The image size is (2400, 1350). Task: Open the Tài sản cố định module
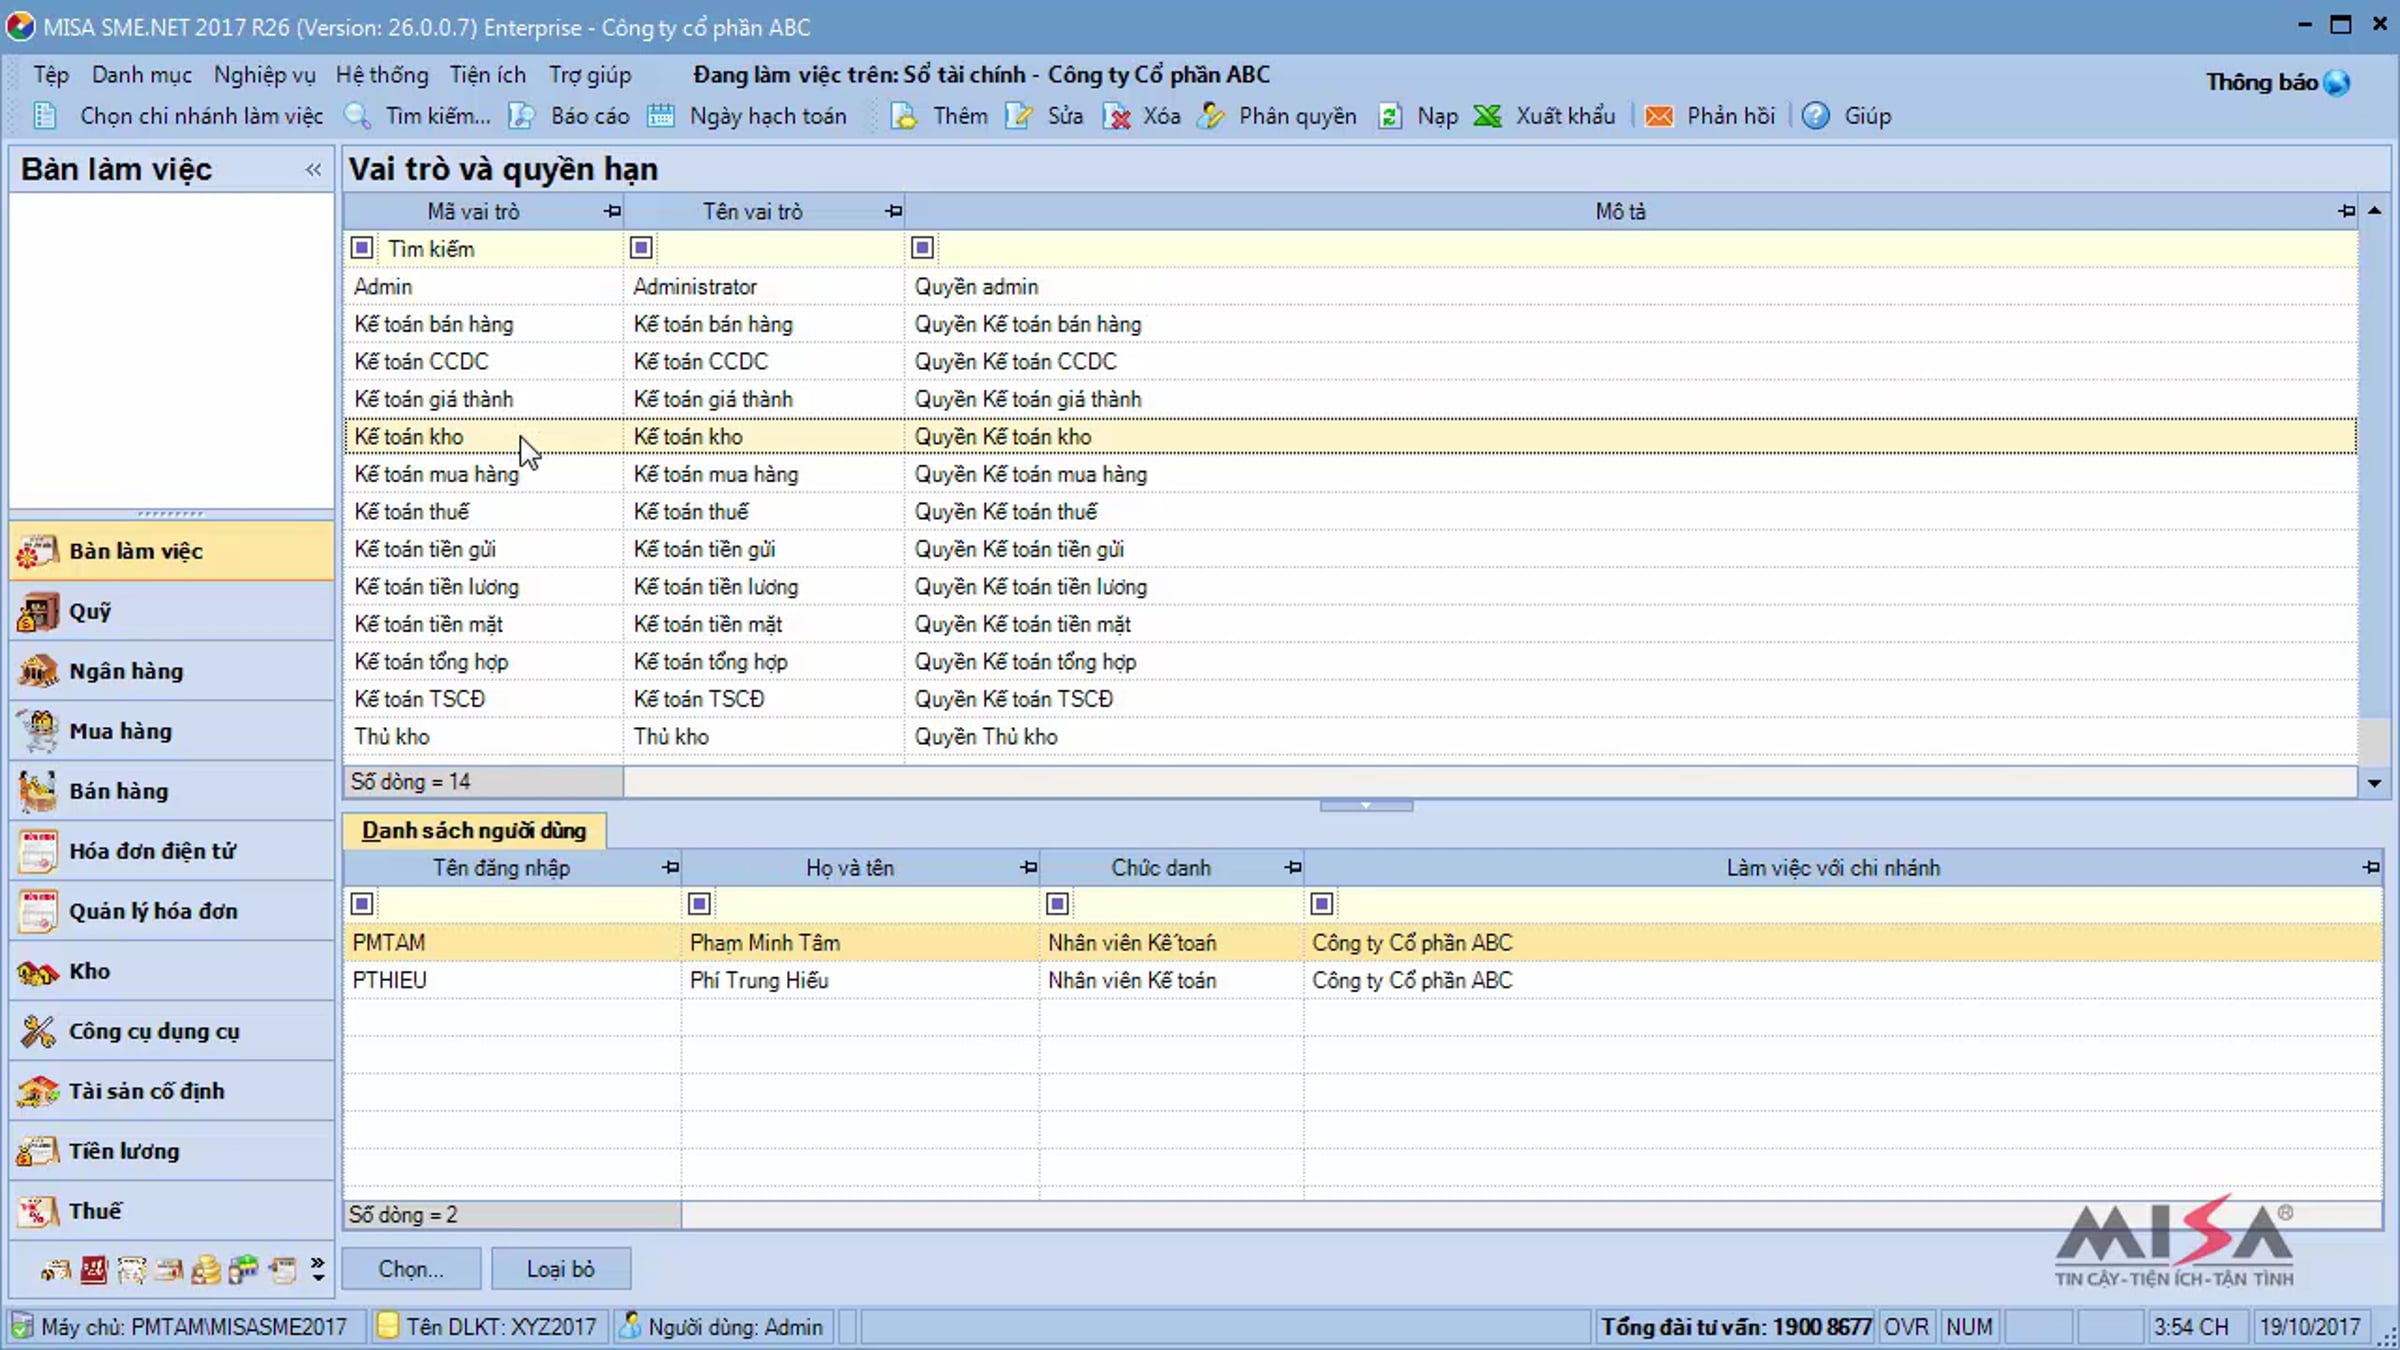click(x=172, y=1091)
